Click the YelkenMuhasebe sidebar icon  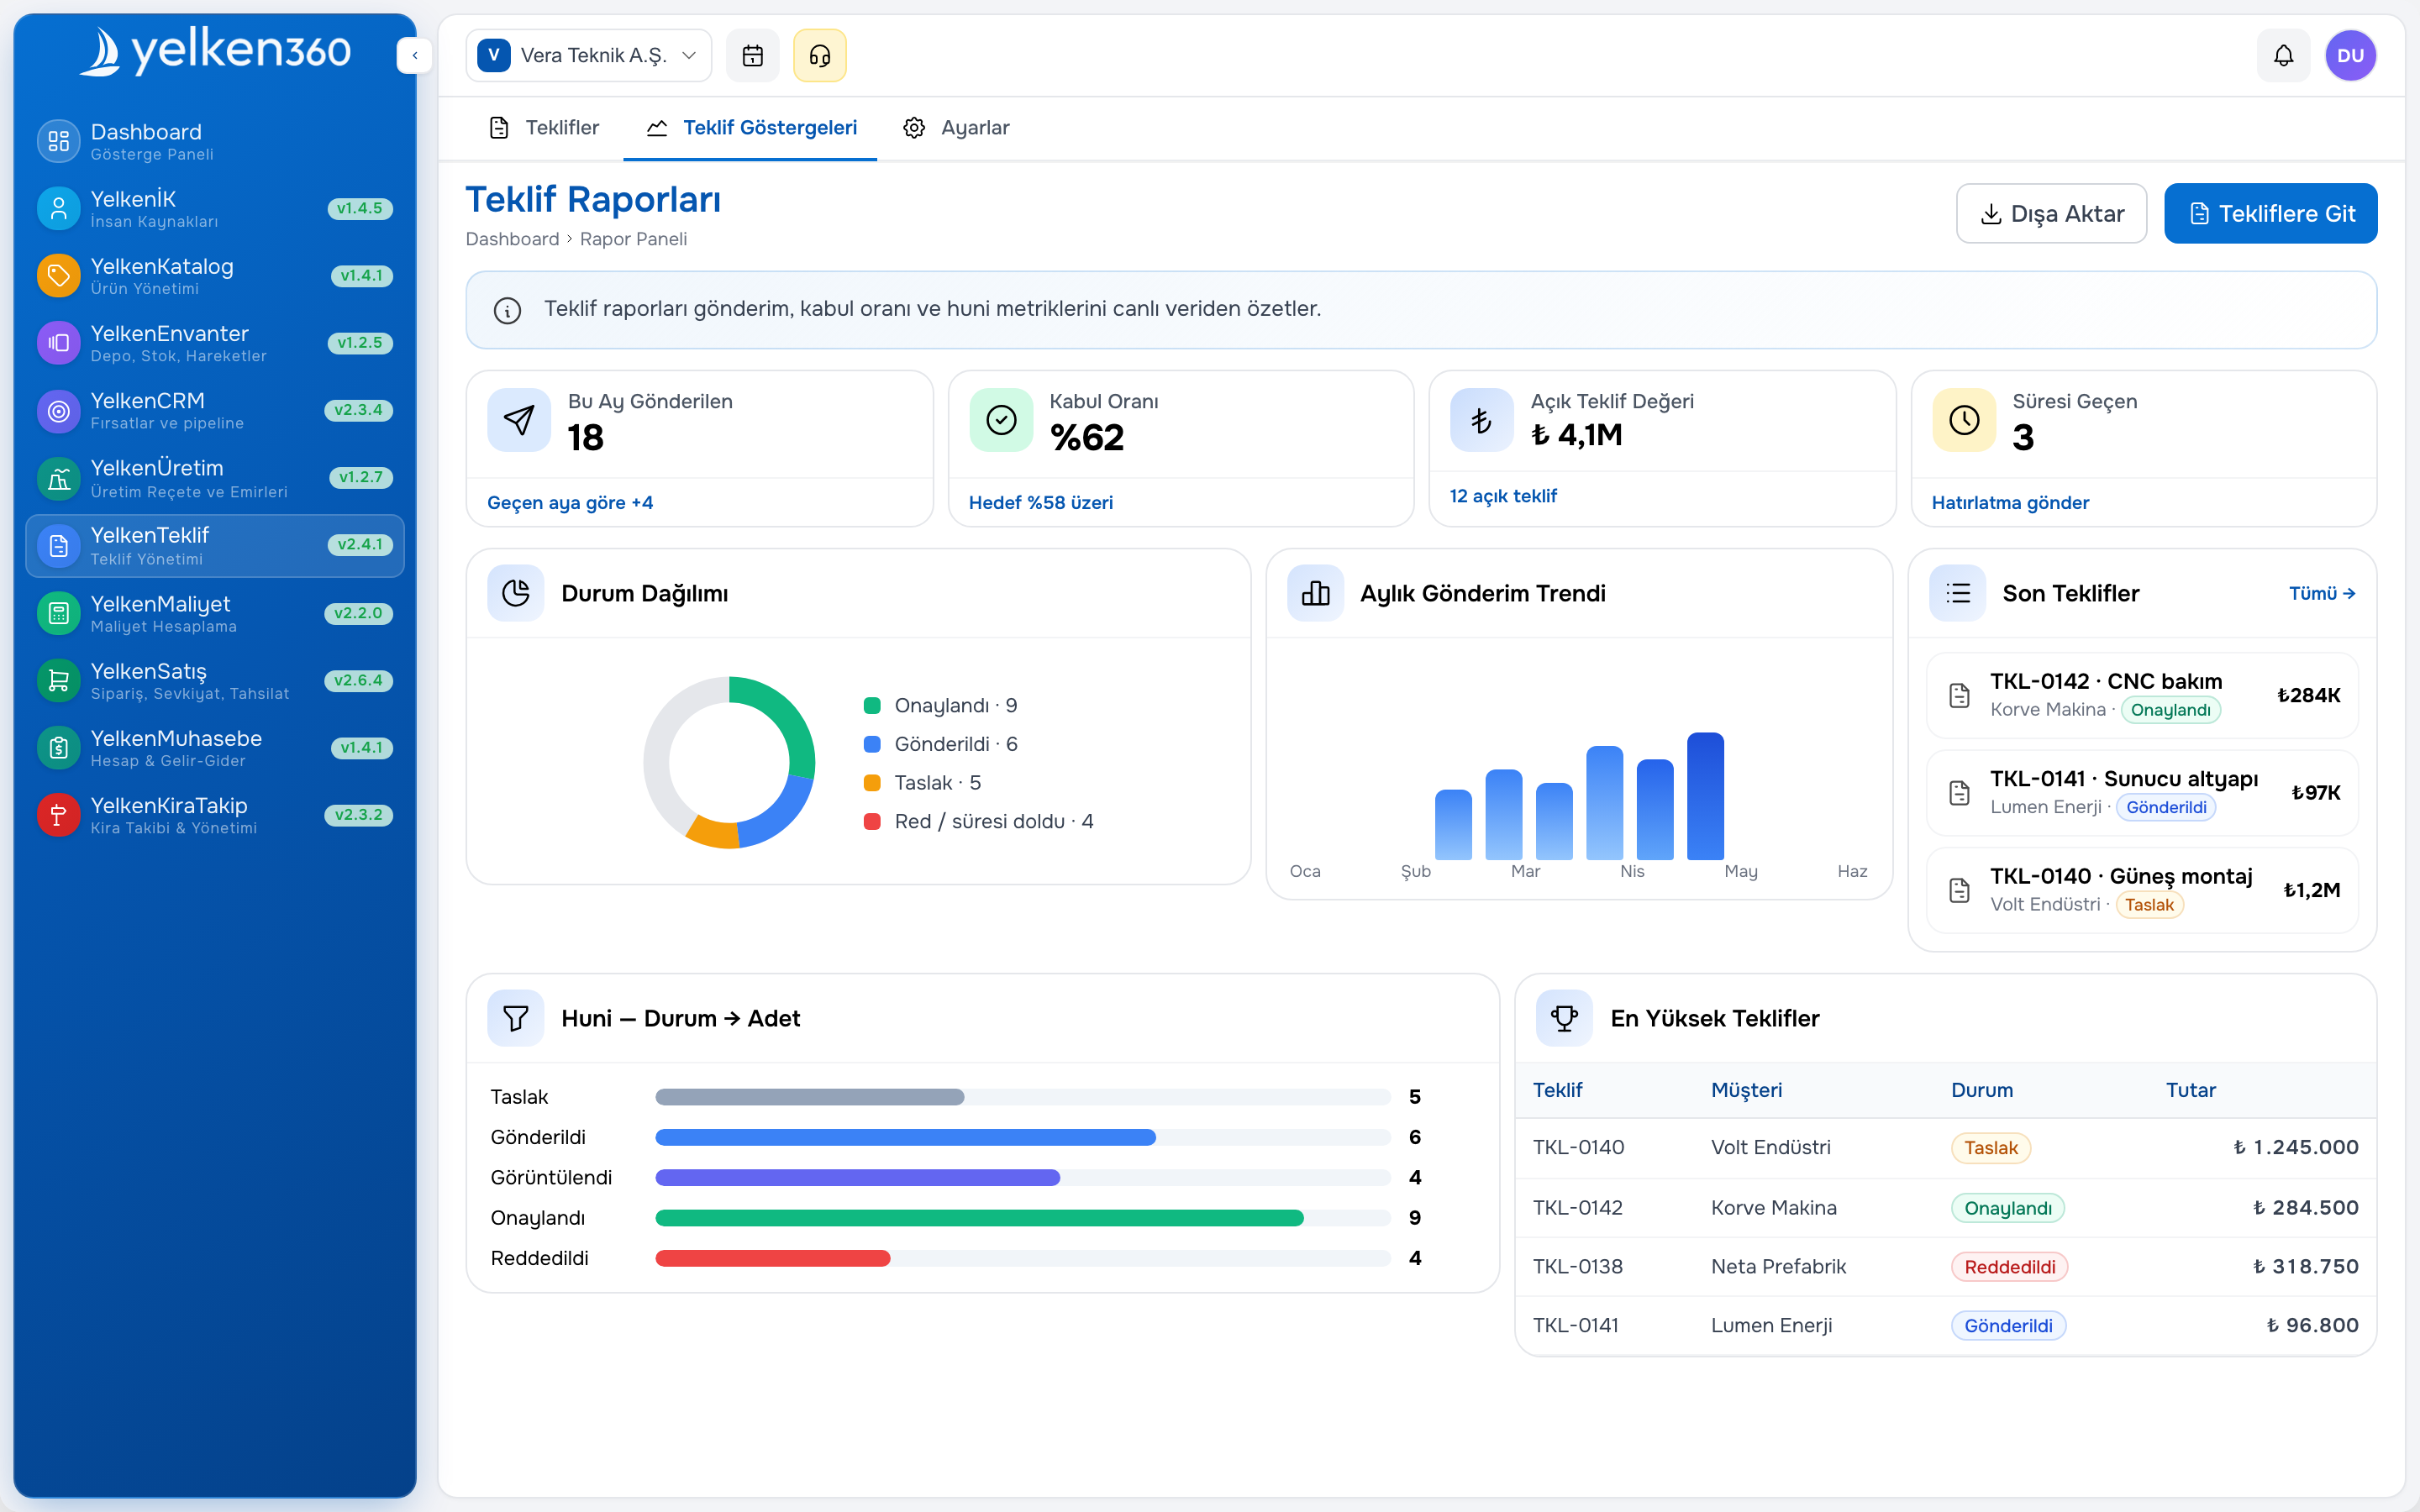[x=58, y=748]
